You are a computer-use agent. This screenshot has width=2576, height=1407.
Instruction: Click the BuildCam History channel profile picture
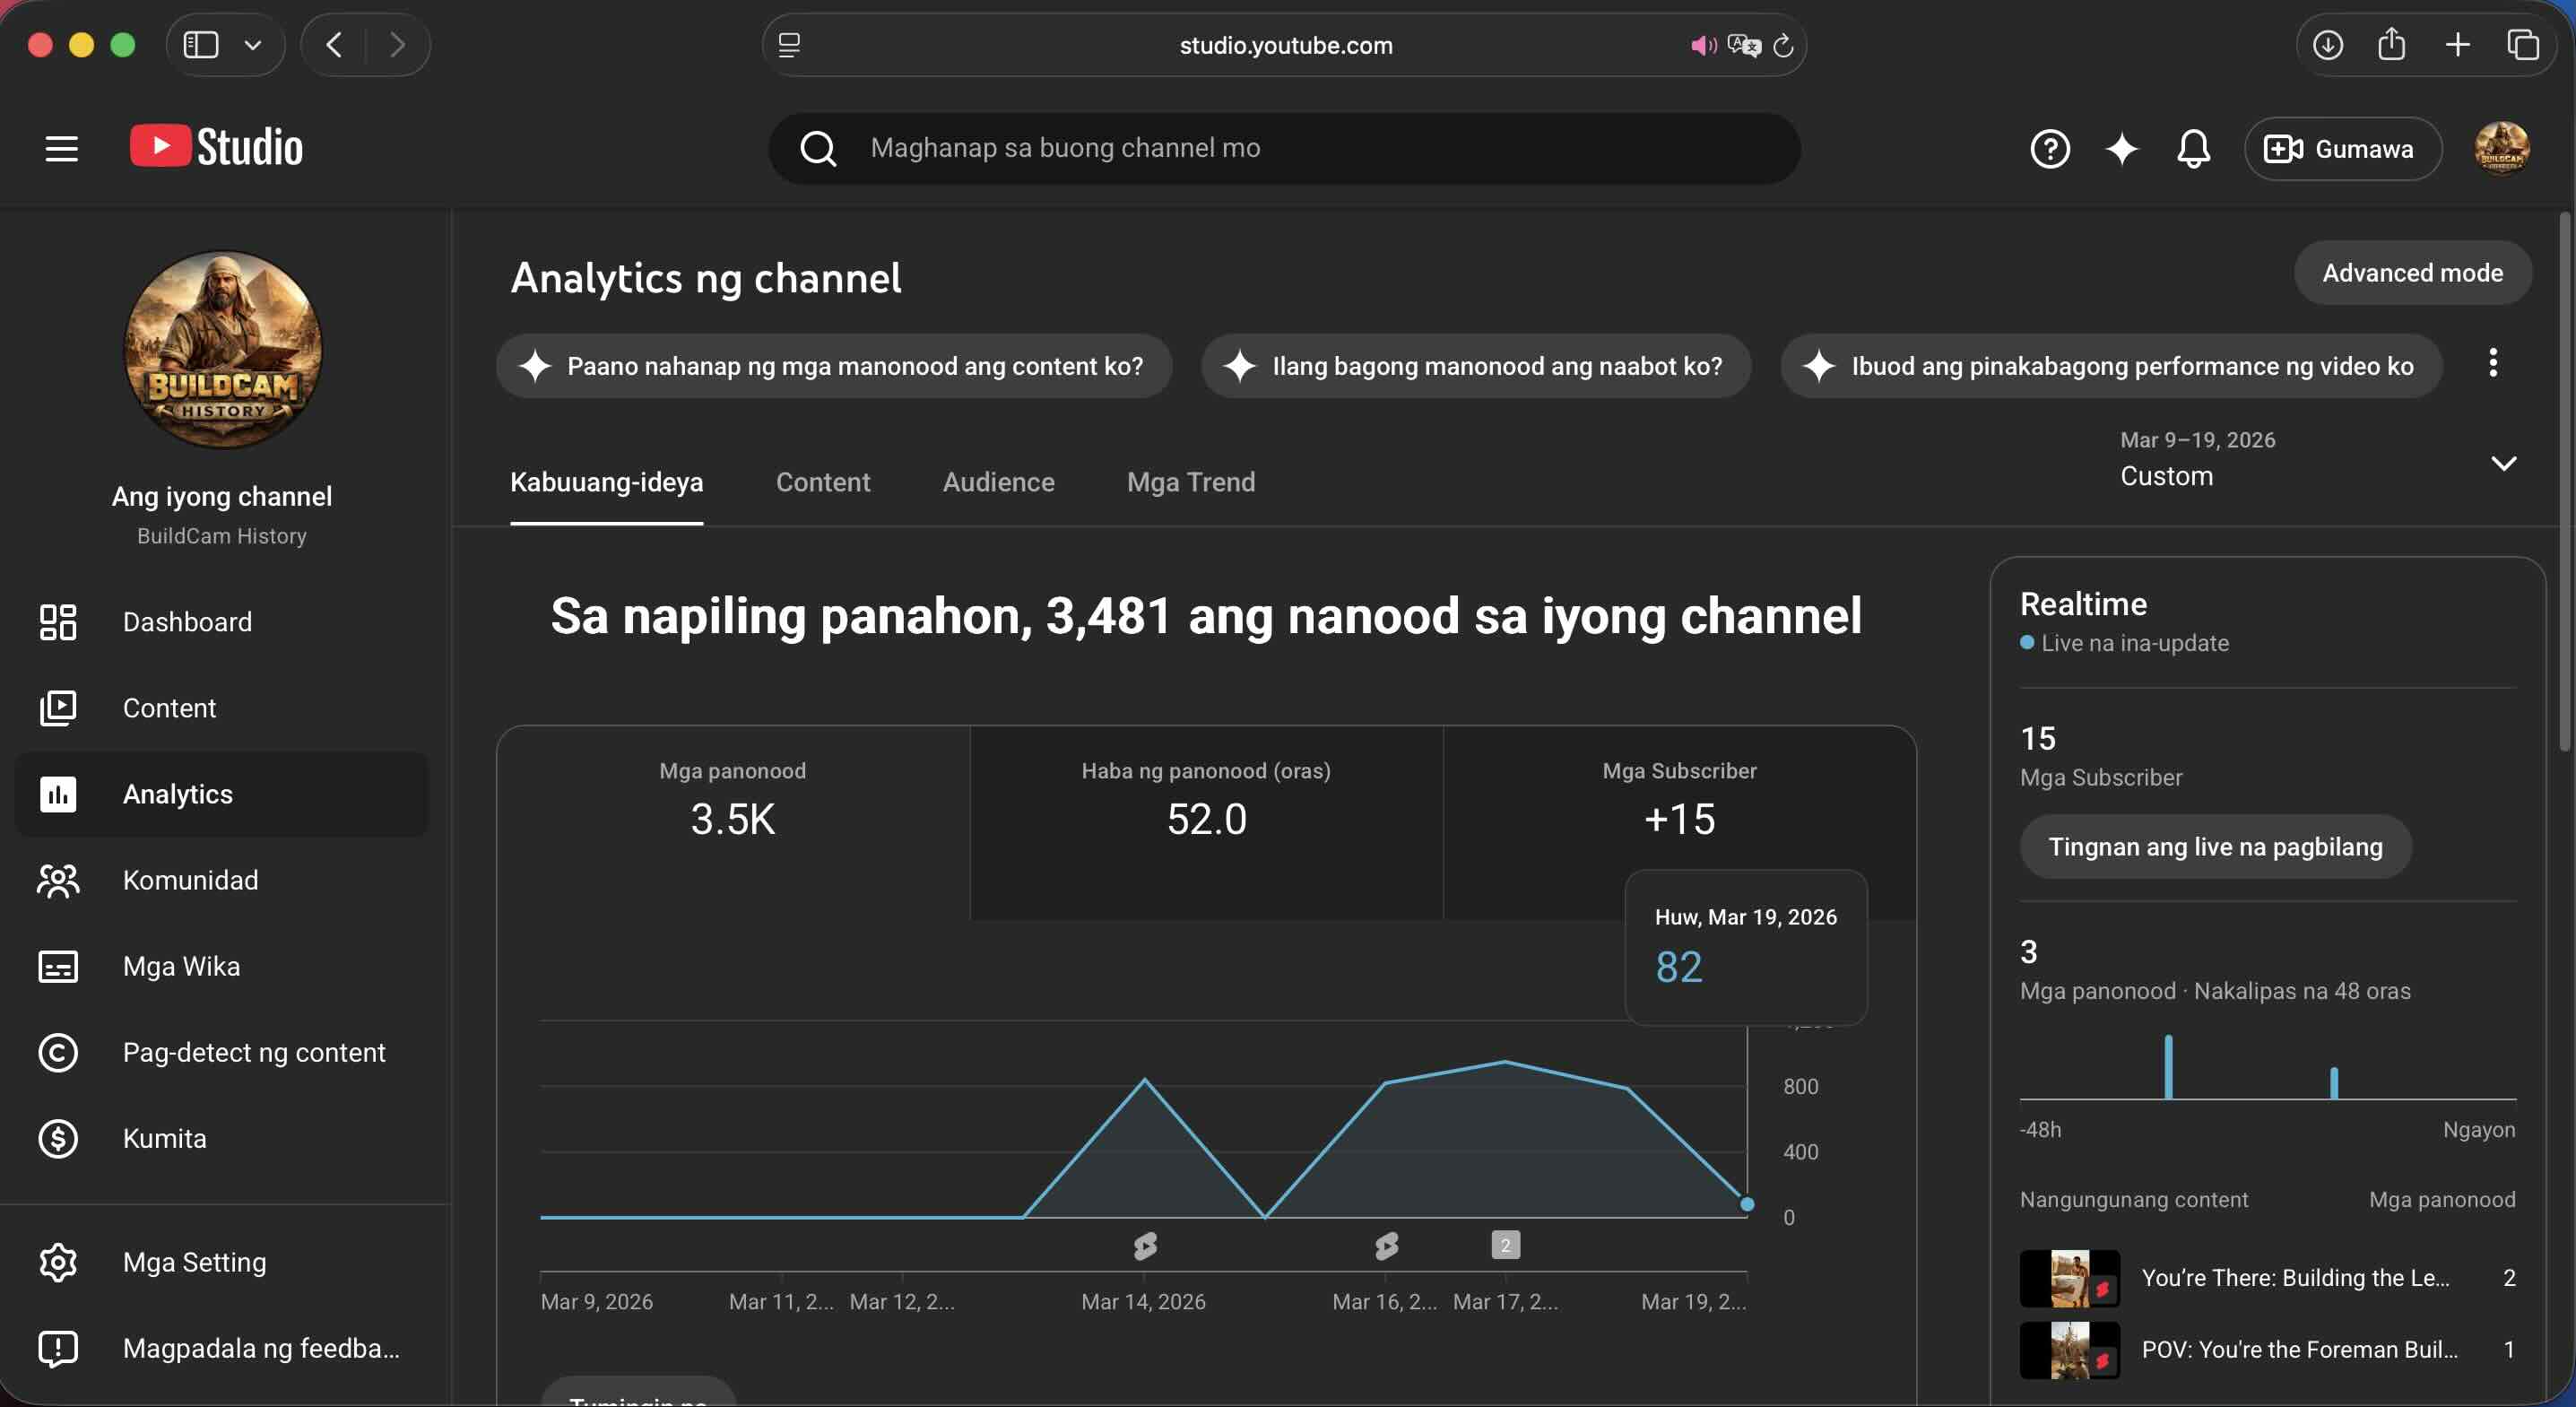222,349
